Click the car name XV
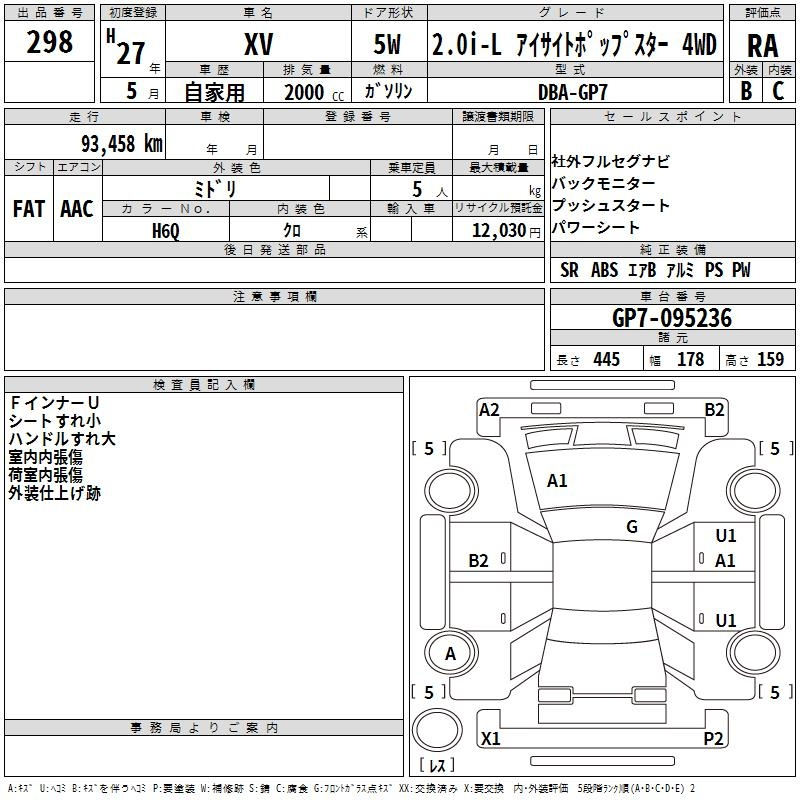This screenshot has width=800, height=800. click(259, 44)
